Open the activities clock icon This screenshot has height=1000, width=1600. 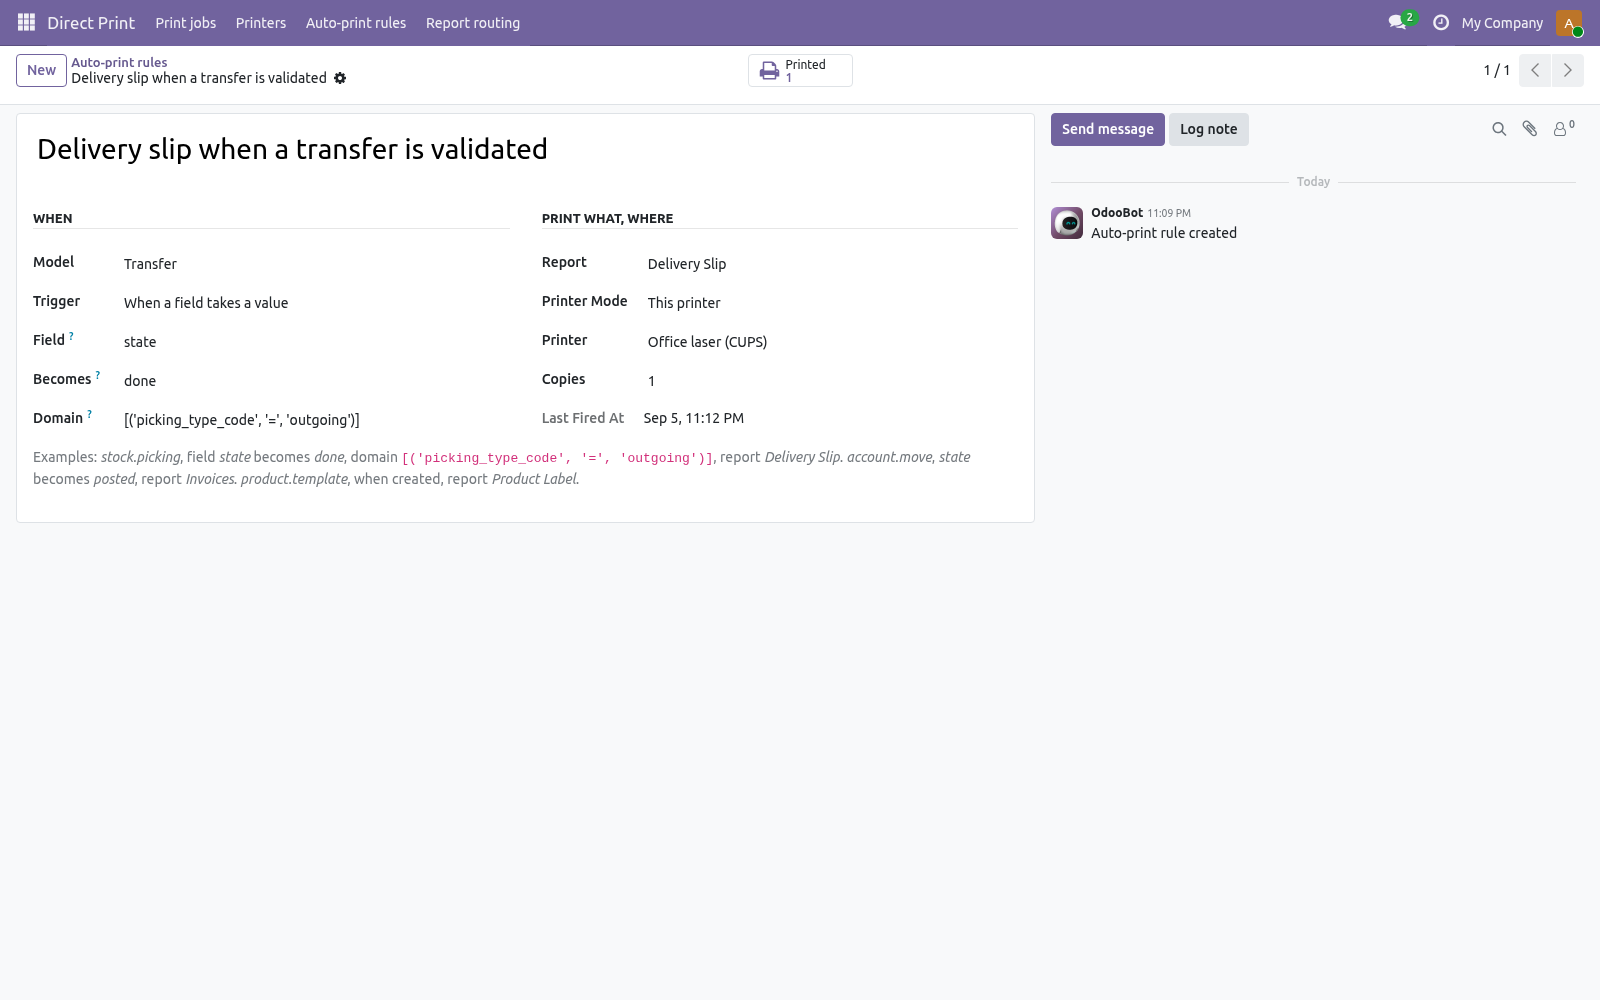1441,22
